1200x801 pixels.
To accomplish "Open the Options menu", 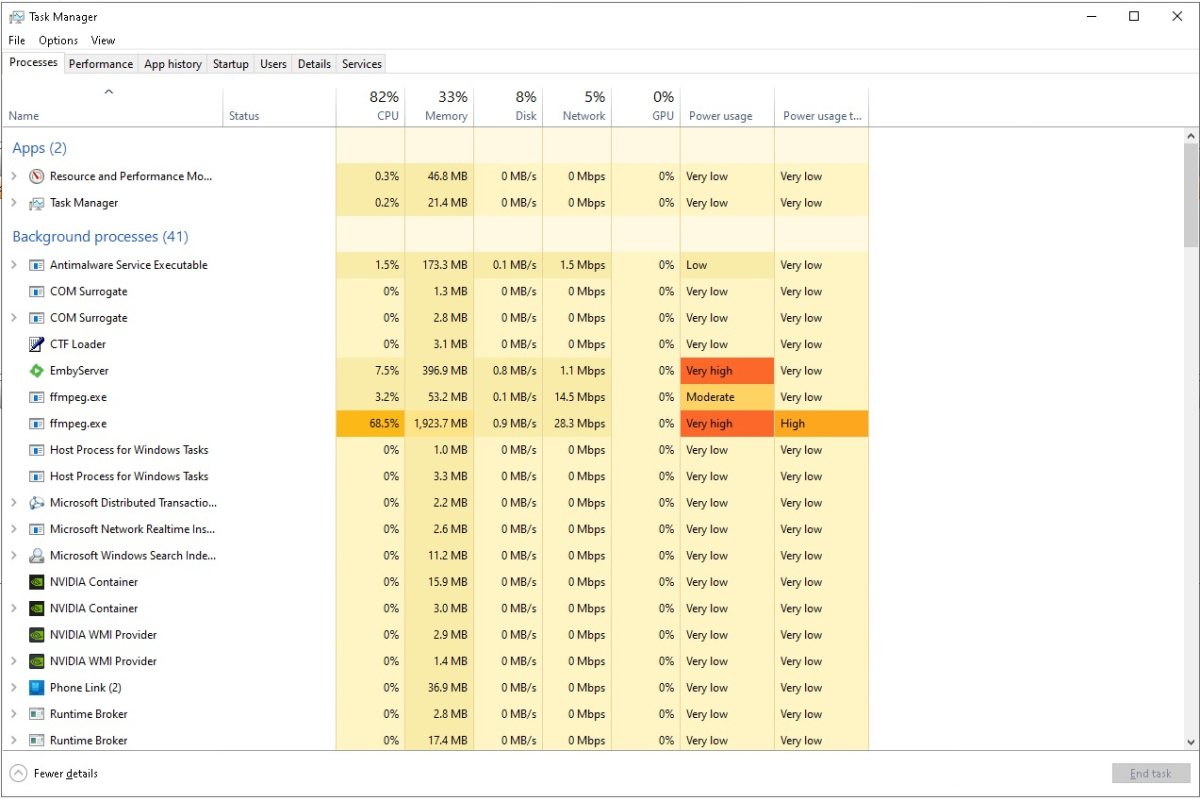I will coord(58,41).
